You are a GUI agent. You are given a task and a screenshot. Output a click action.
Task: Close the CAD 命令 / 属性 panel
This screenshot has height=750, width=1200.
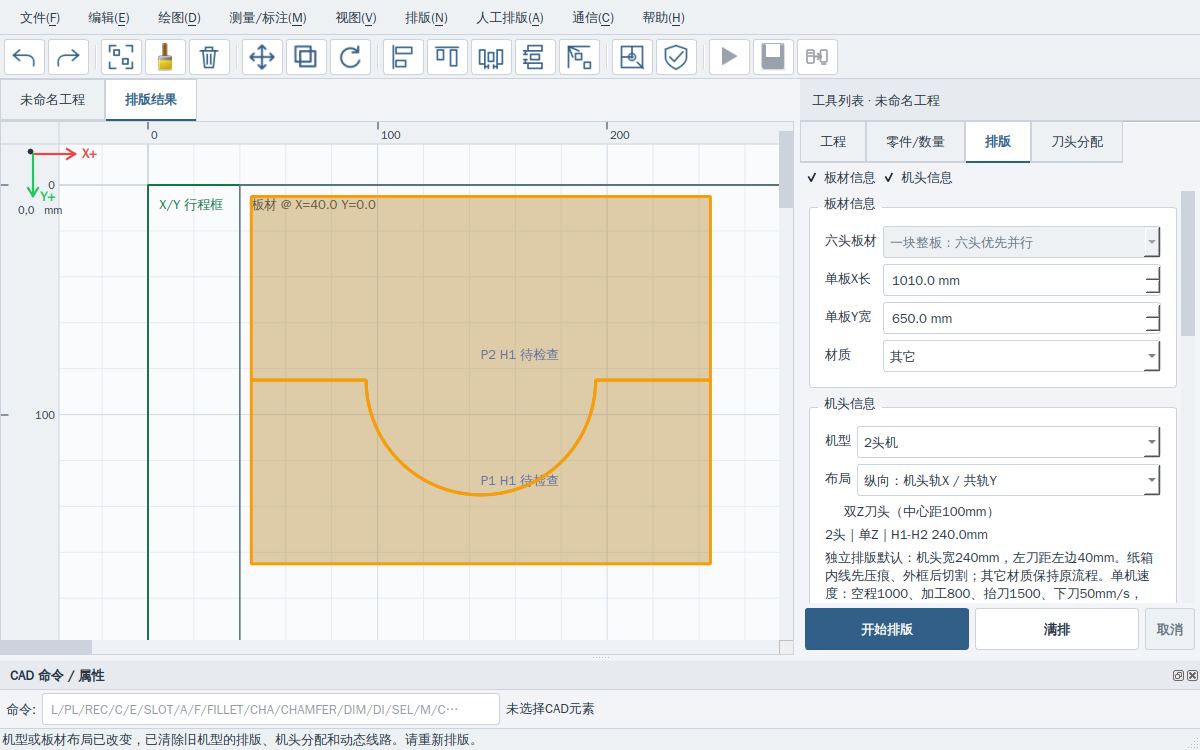[1192, 676]
